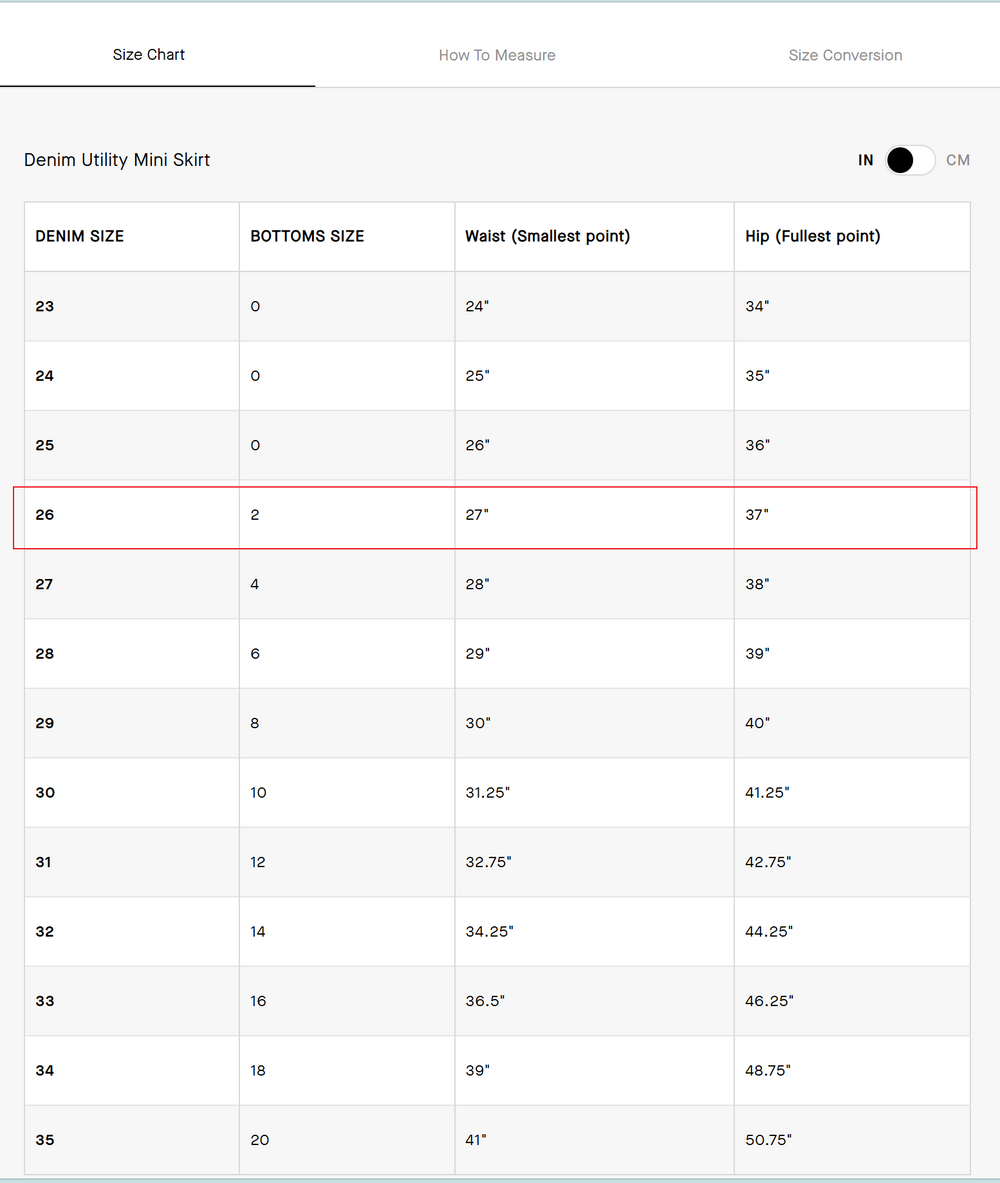Select denim size 25 cell
This screenshot has height=1183, width=1000.
pos(132,445)
